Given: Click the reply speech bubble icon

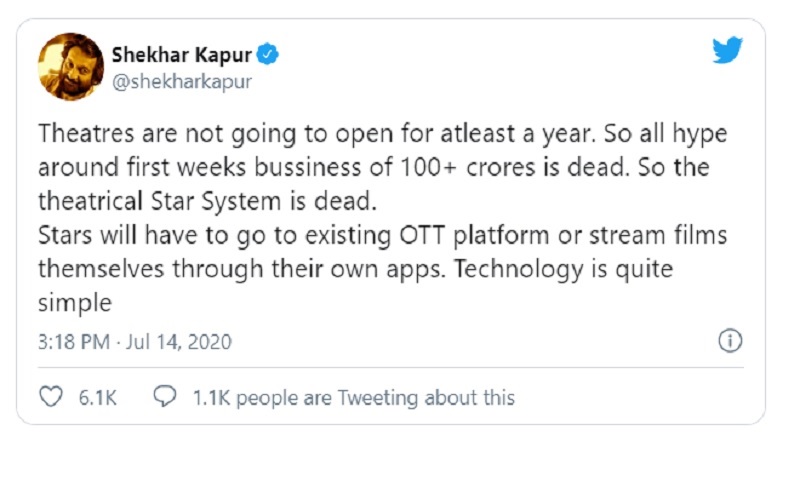Looking at the screenshot, I should coord(165,397).
